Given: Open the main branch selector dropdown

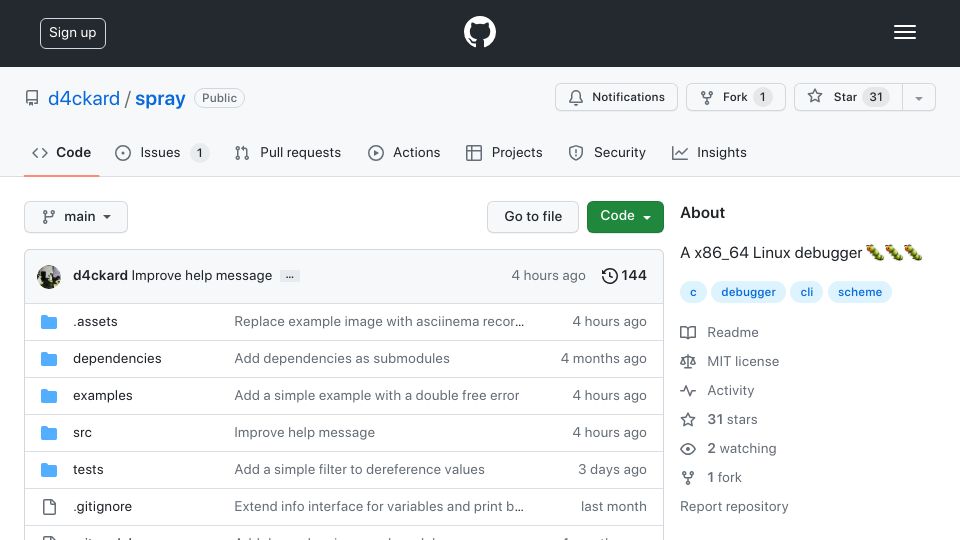Looking at the screenshot, I should [x=76, y=217].
